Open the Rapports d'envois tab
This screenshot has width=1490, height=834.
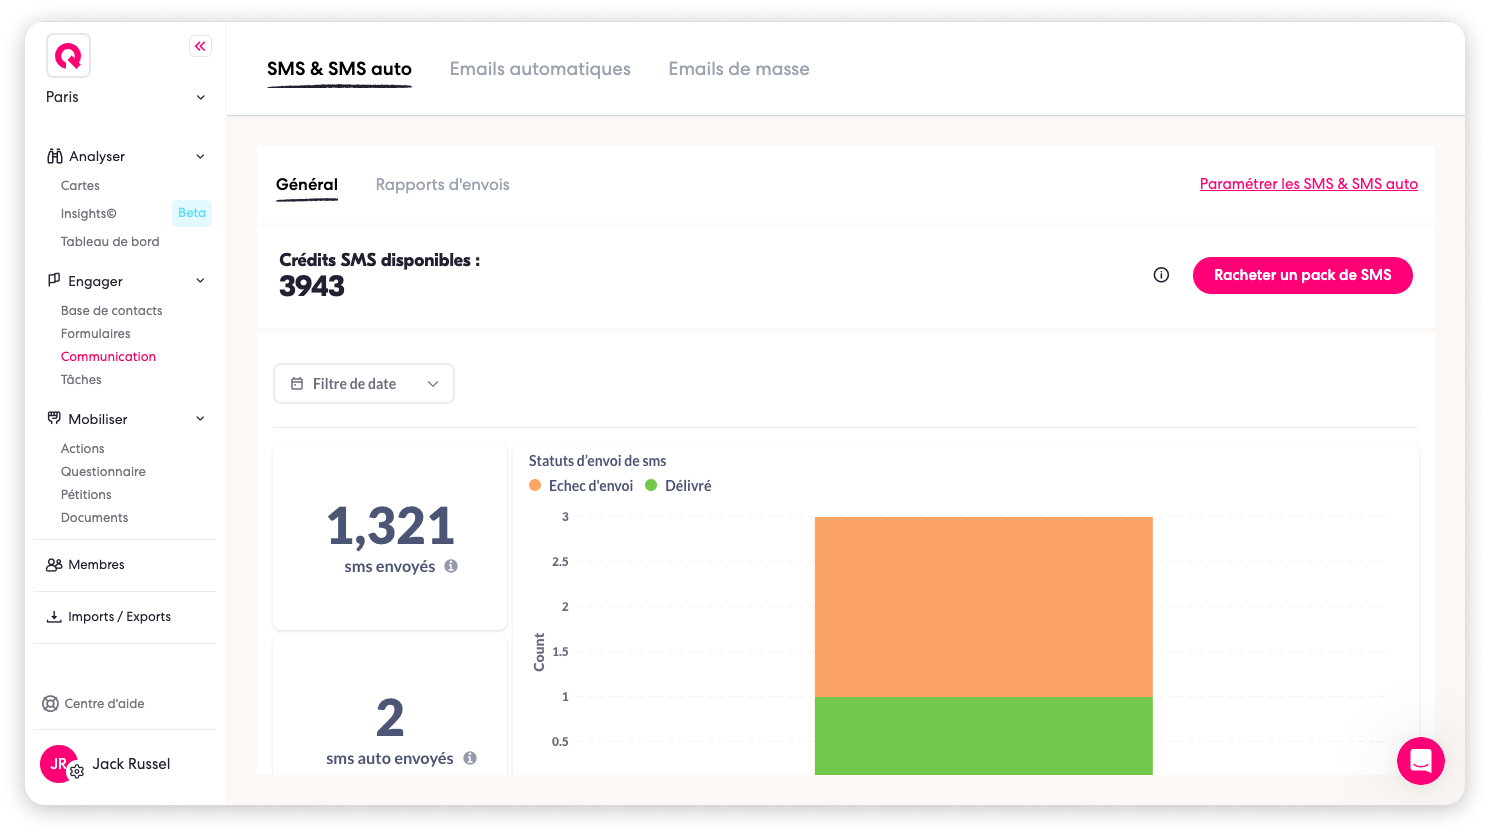click(x=443, y=184)
